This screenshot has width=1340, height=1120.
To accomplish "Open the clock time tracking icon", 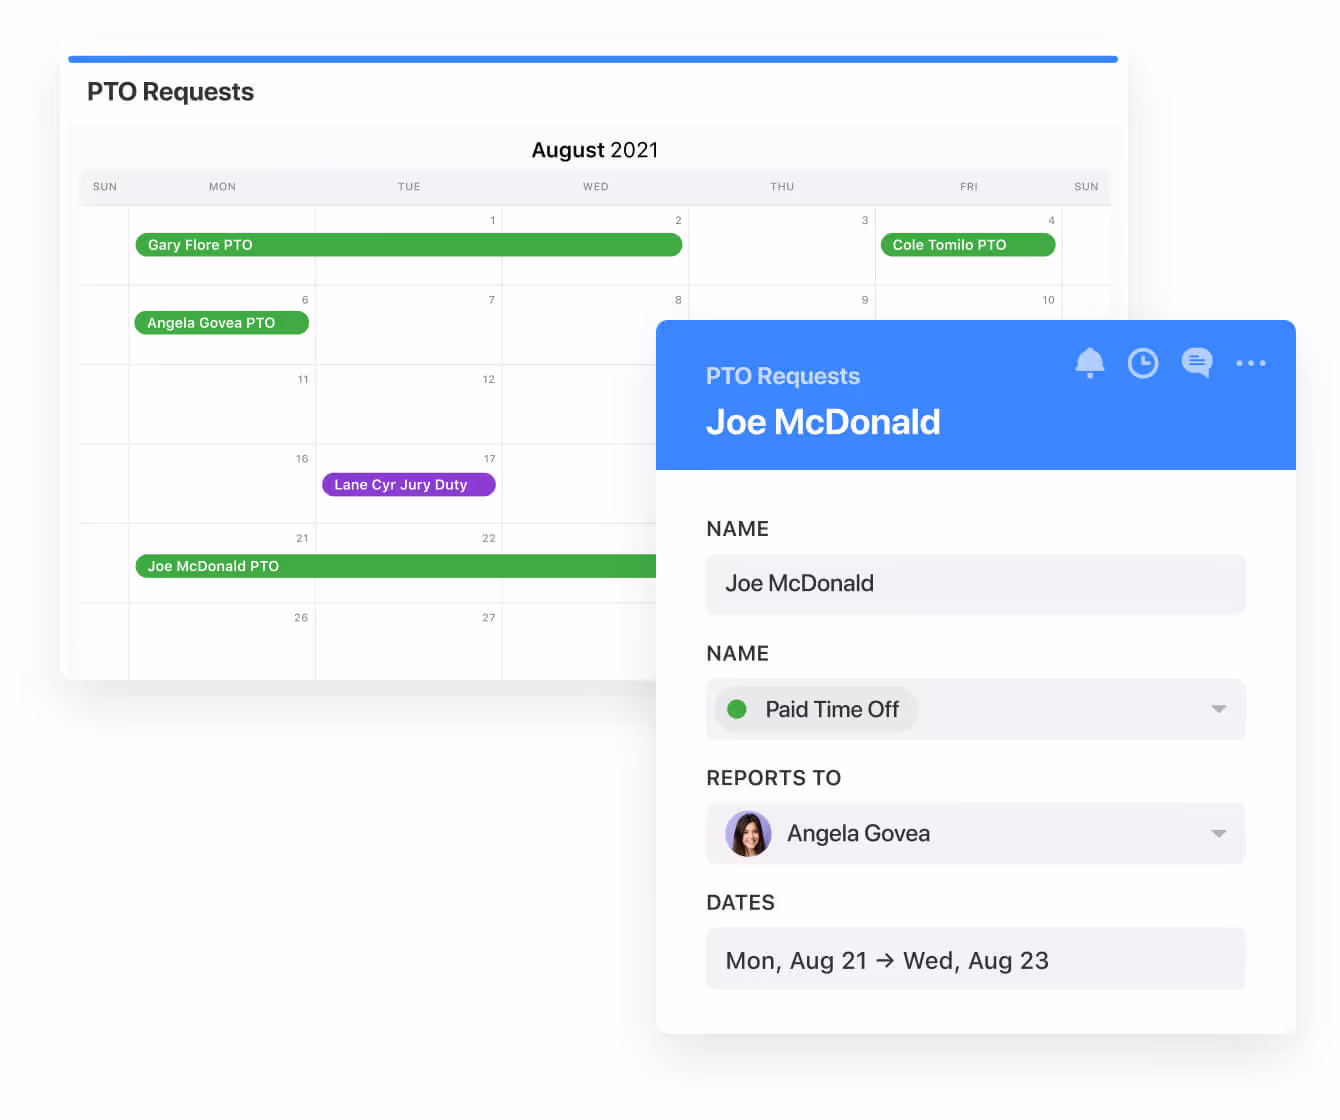I will [1143, 363].
